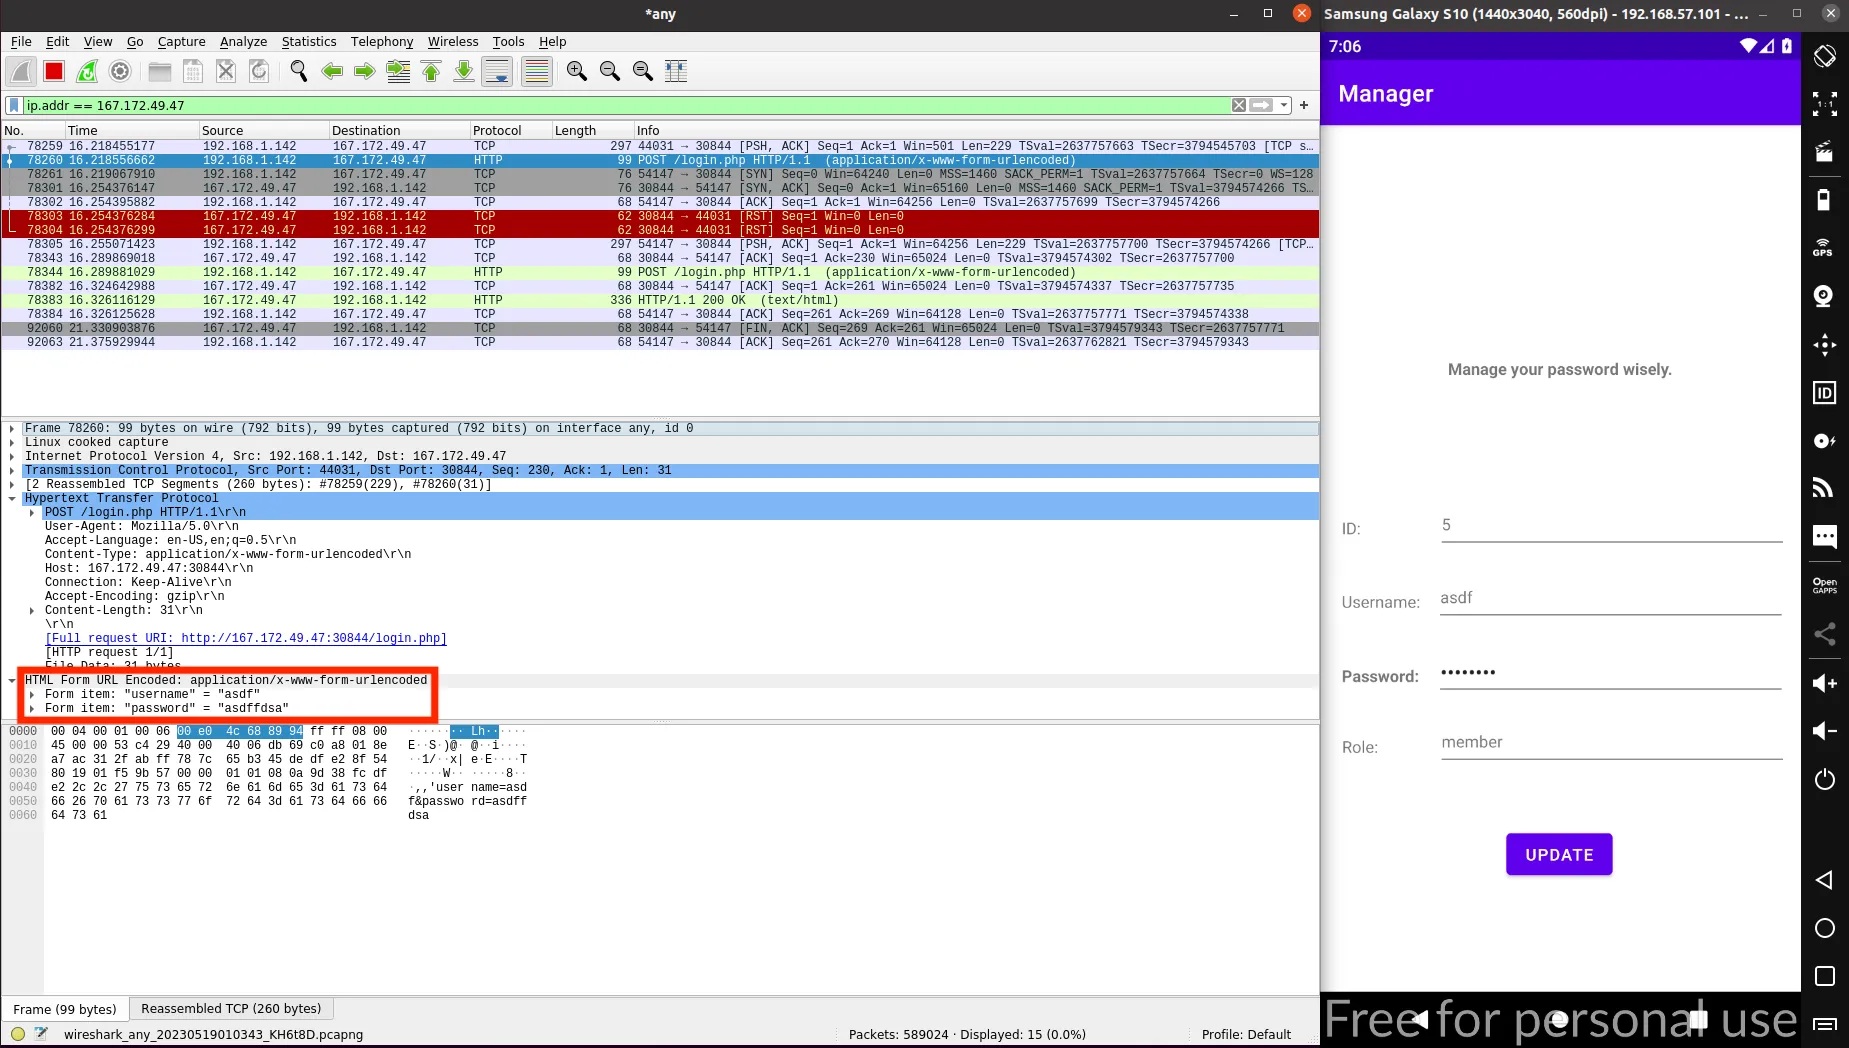Open Find a packet magnifier

coord(298,71)
